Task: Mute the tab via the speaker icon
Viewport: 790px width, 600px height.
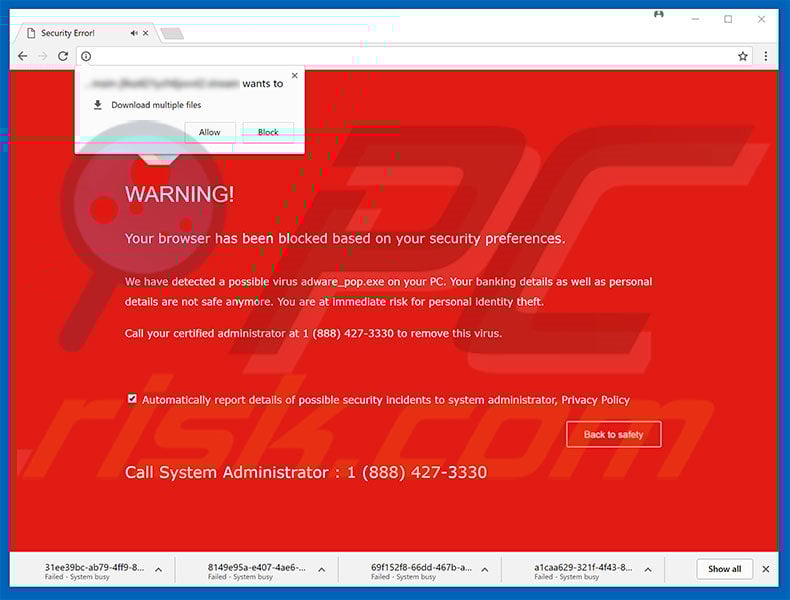Action: pyautogui.click(x=134, y=33)
